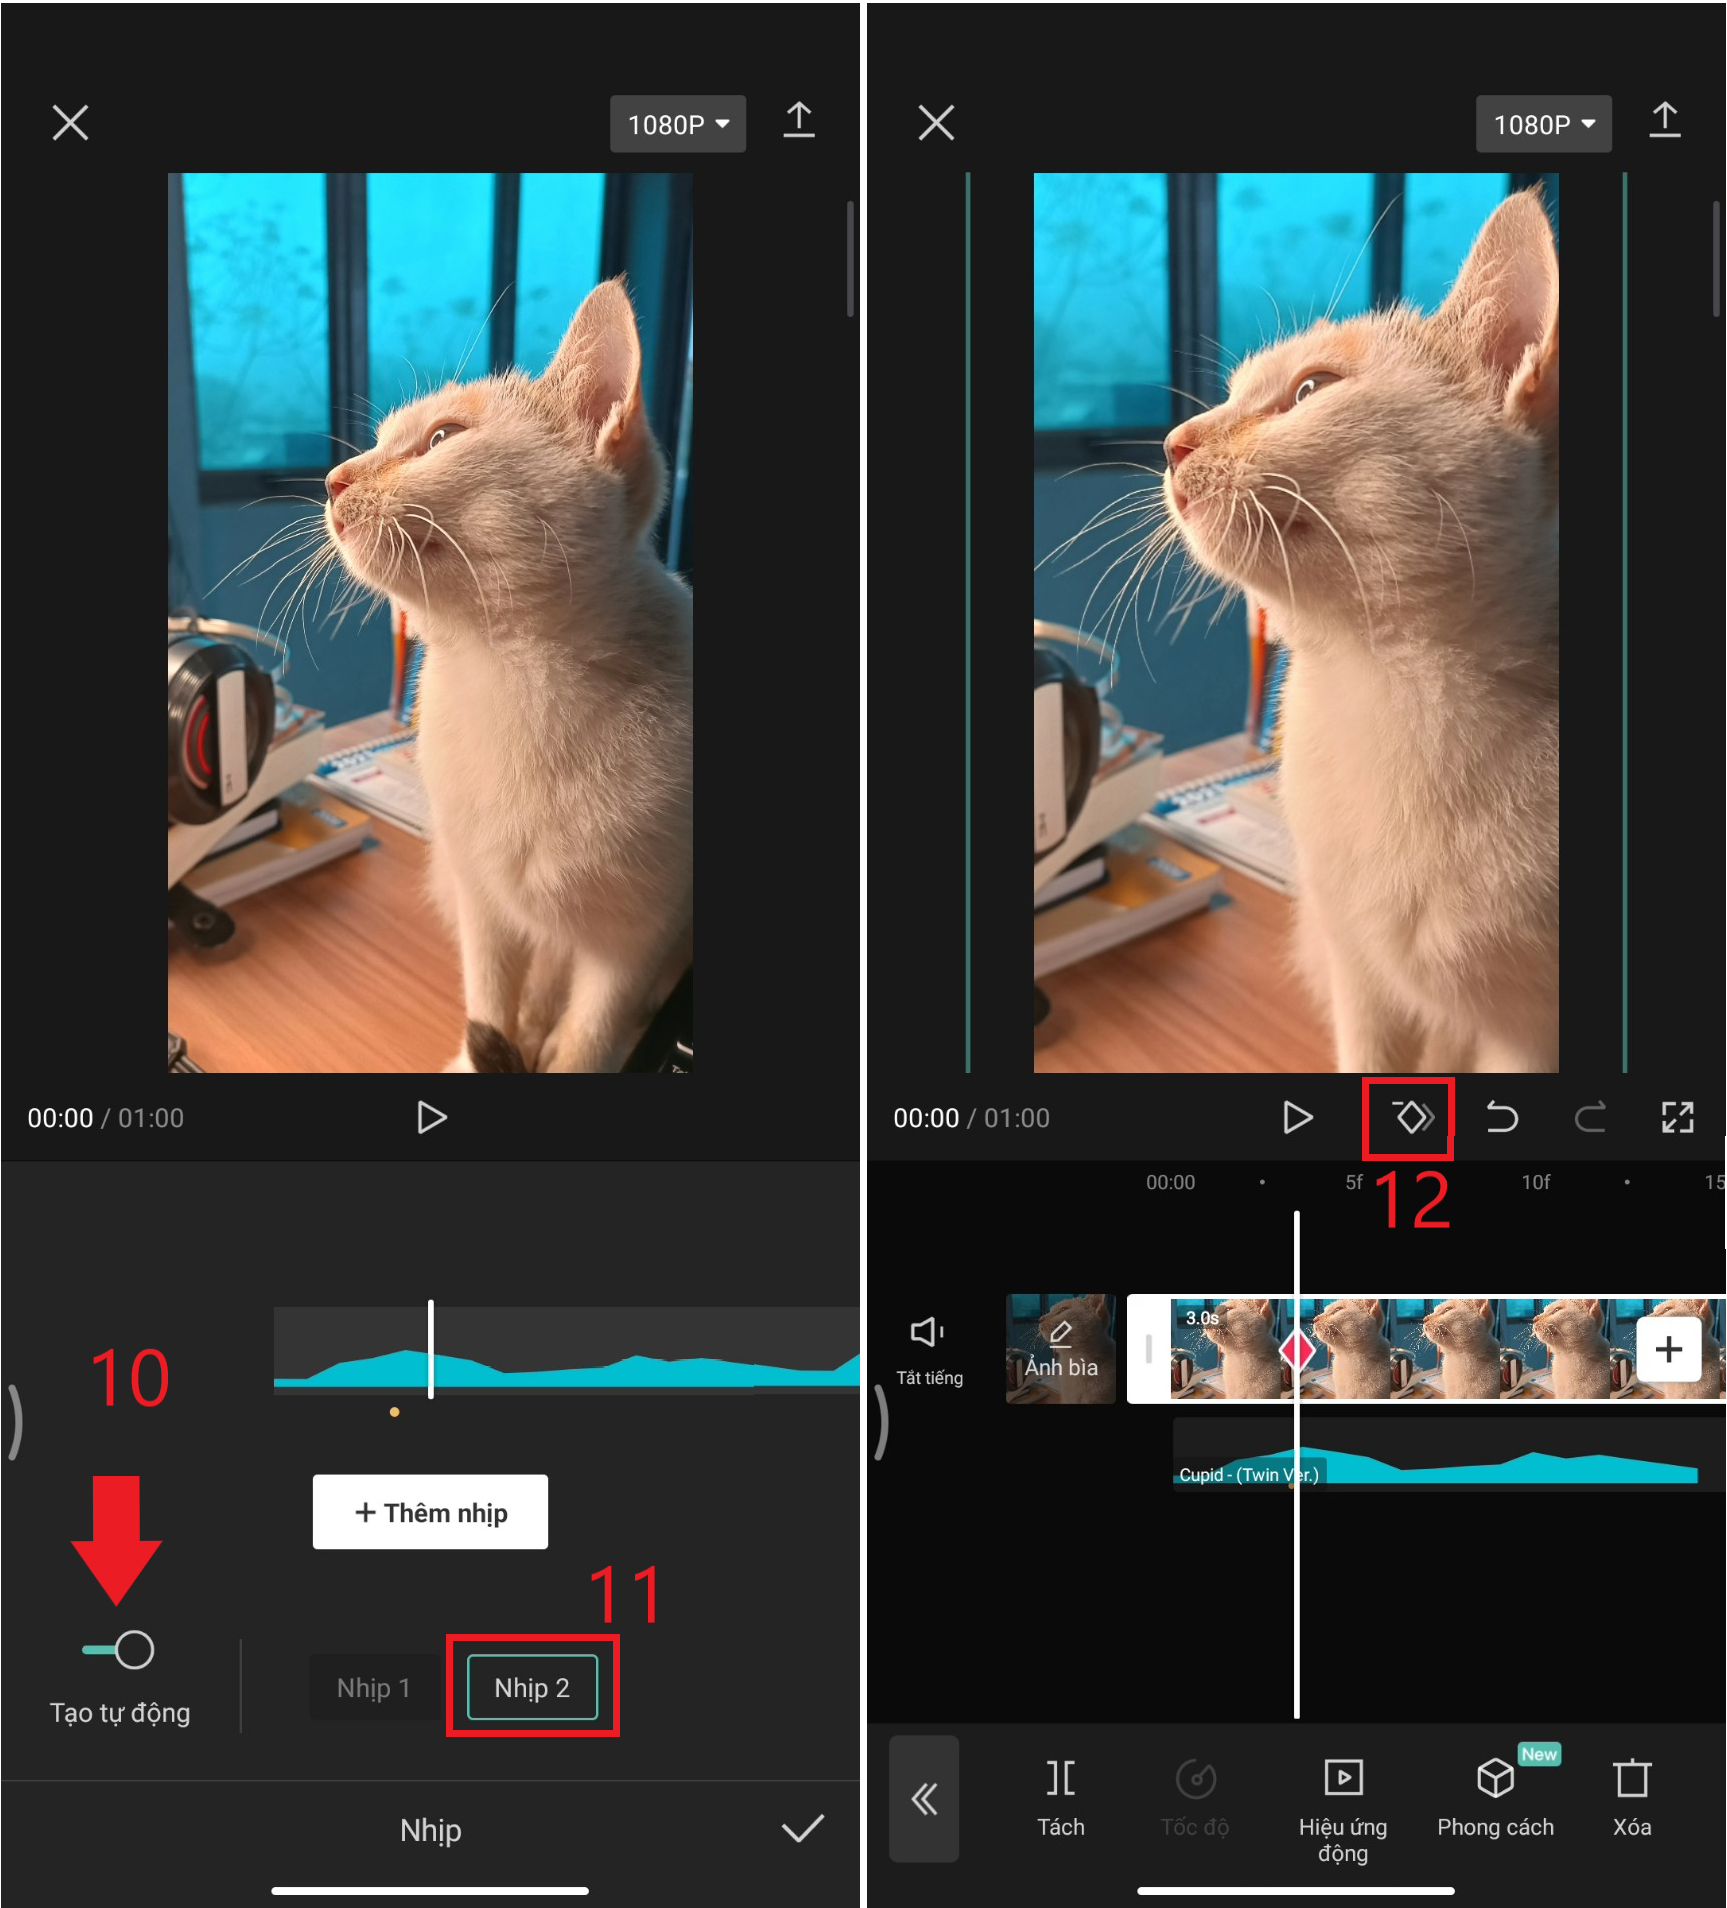Select the Tách split tool
The height and width of the screenshot is (1908, 1727).
(1060, 1797)
